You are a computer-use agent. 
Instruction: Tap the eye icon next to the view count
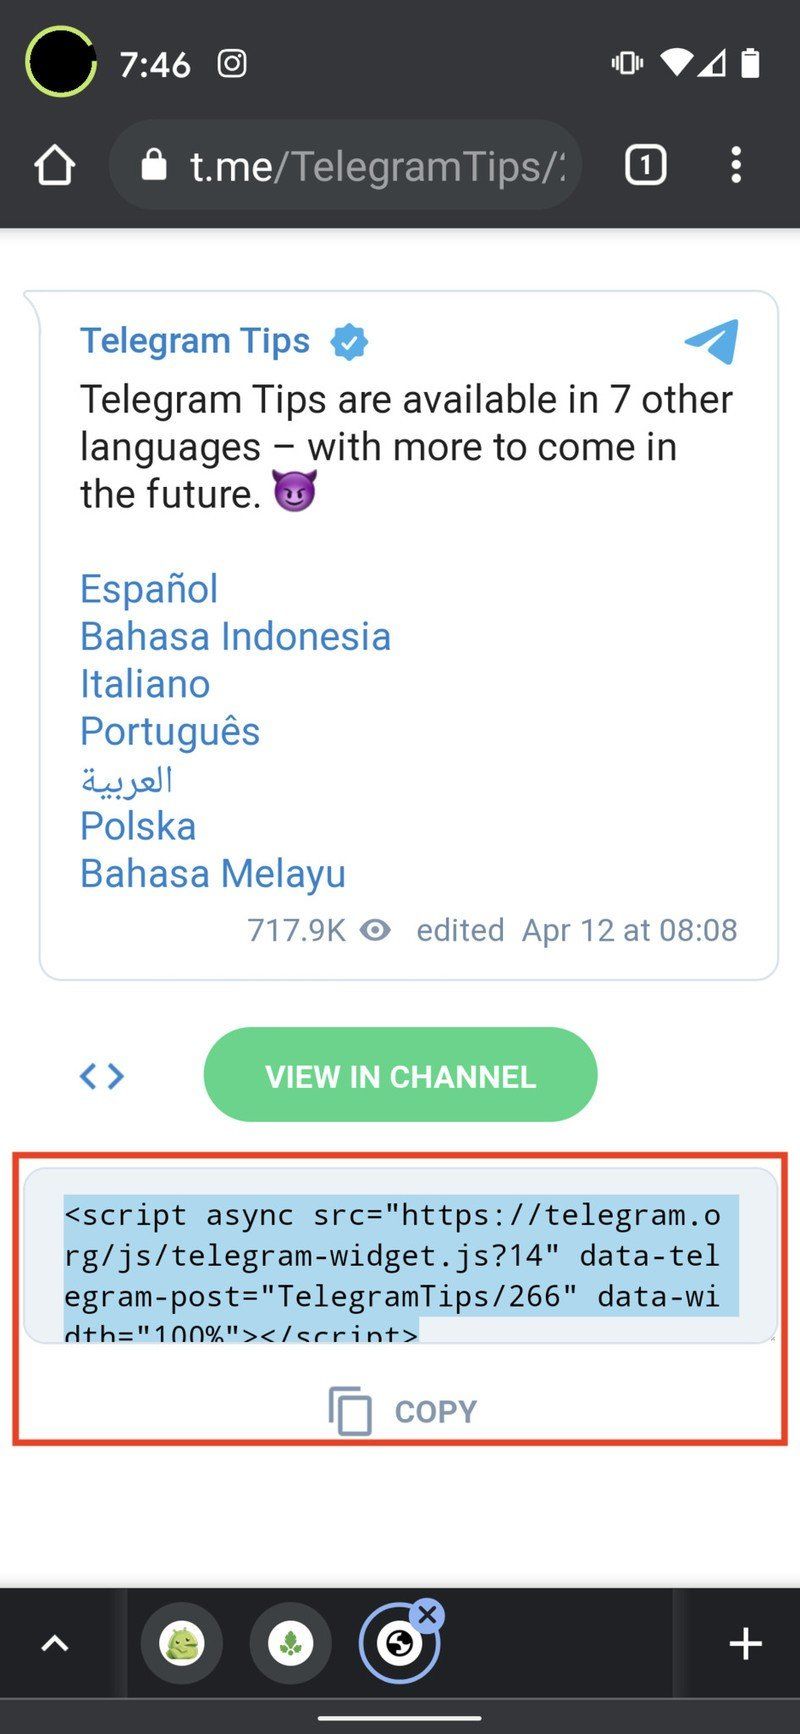pos(374,930)
